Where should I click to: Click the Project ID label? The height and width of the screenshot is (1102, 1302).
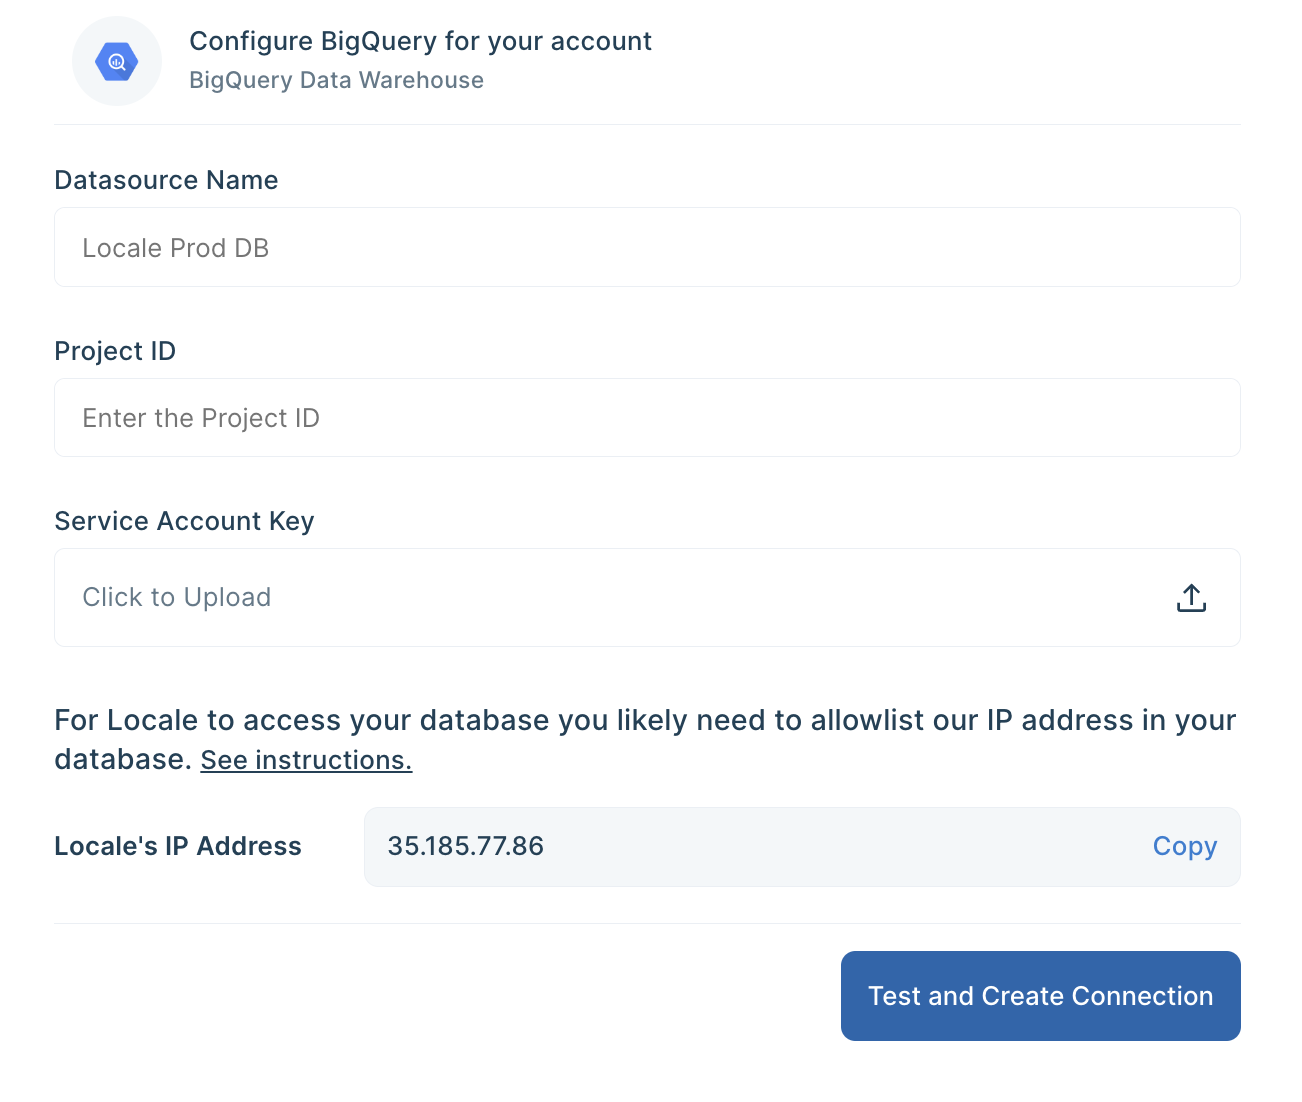point(115,351)
